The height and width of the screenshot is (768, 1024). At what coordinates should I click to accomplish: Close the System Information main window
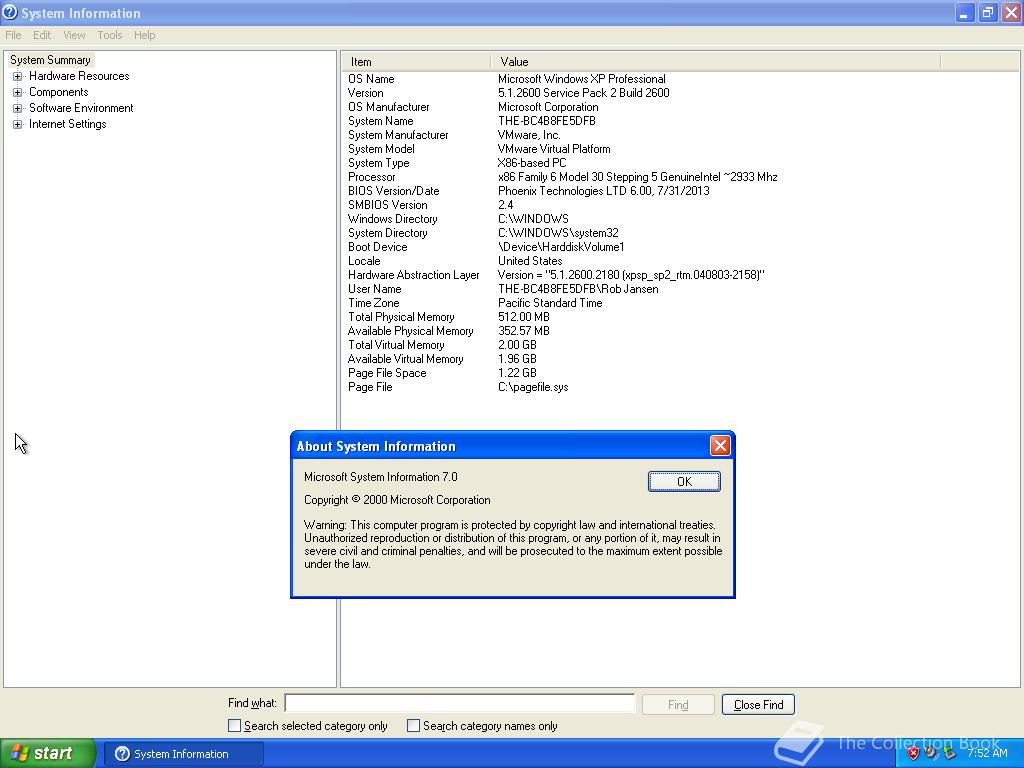(1011, 12)
